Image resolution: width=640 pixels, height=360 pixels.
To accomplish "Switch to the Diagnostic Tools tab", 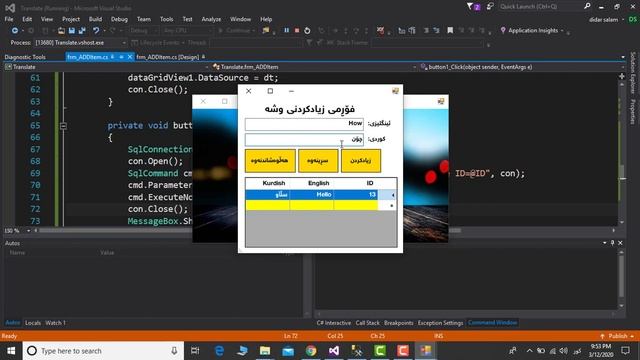I will 25,57.
